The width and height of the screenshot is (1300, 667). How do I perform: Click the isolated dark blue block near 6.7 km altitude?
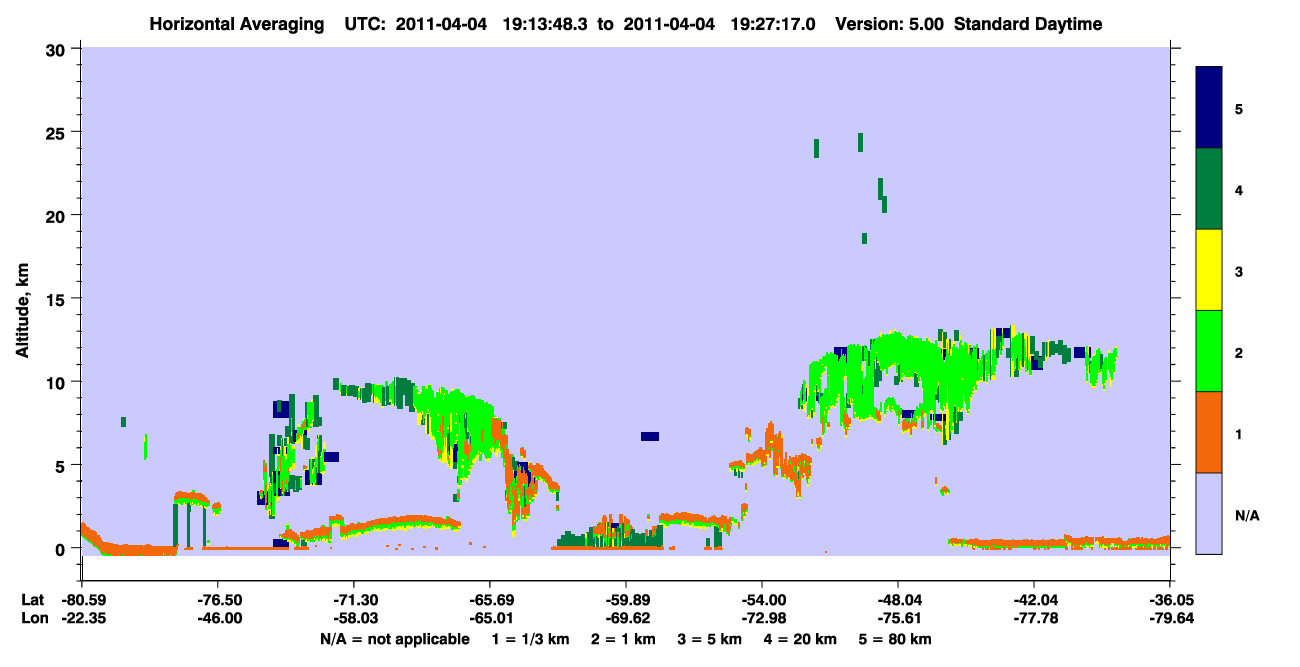(x=650, y=436)
